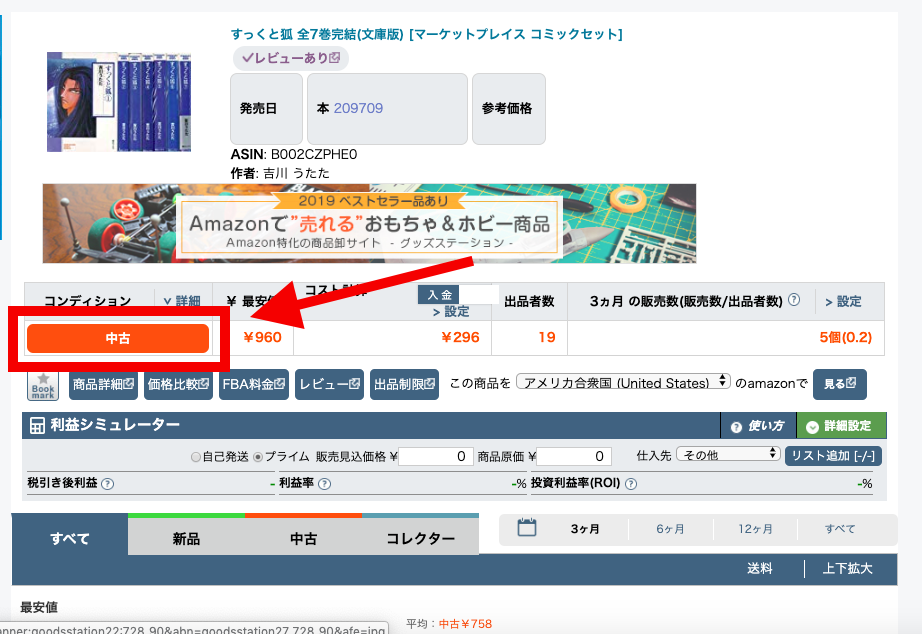Click the ✓レビューあり badge
The image size is (922, 634).
[291, 58]
